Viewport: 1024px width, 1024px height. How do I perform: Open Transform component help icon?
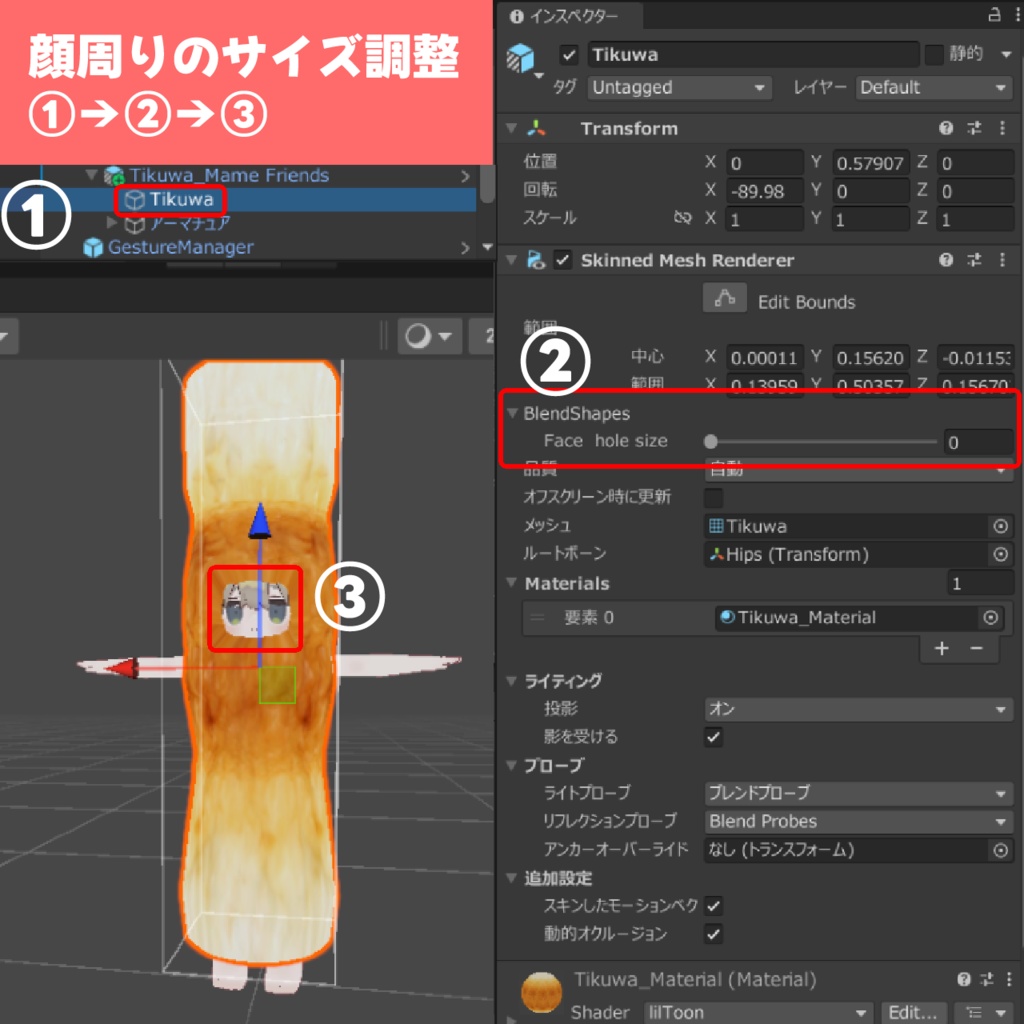pos(946,128)
